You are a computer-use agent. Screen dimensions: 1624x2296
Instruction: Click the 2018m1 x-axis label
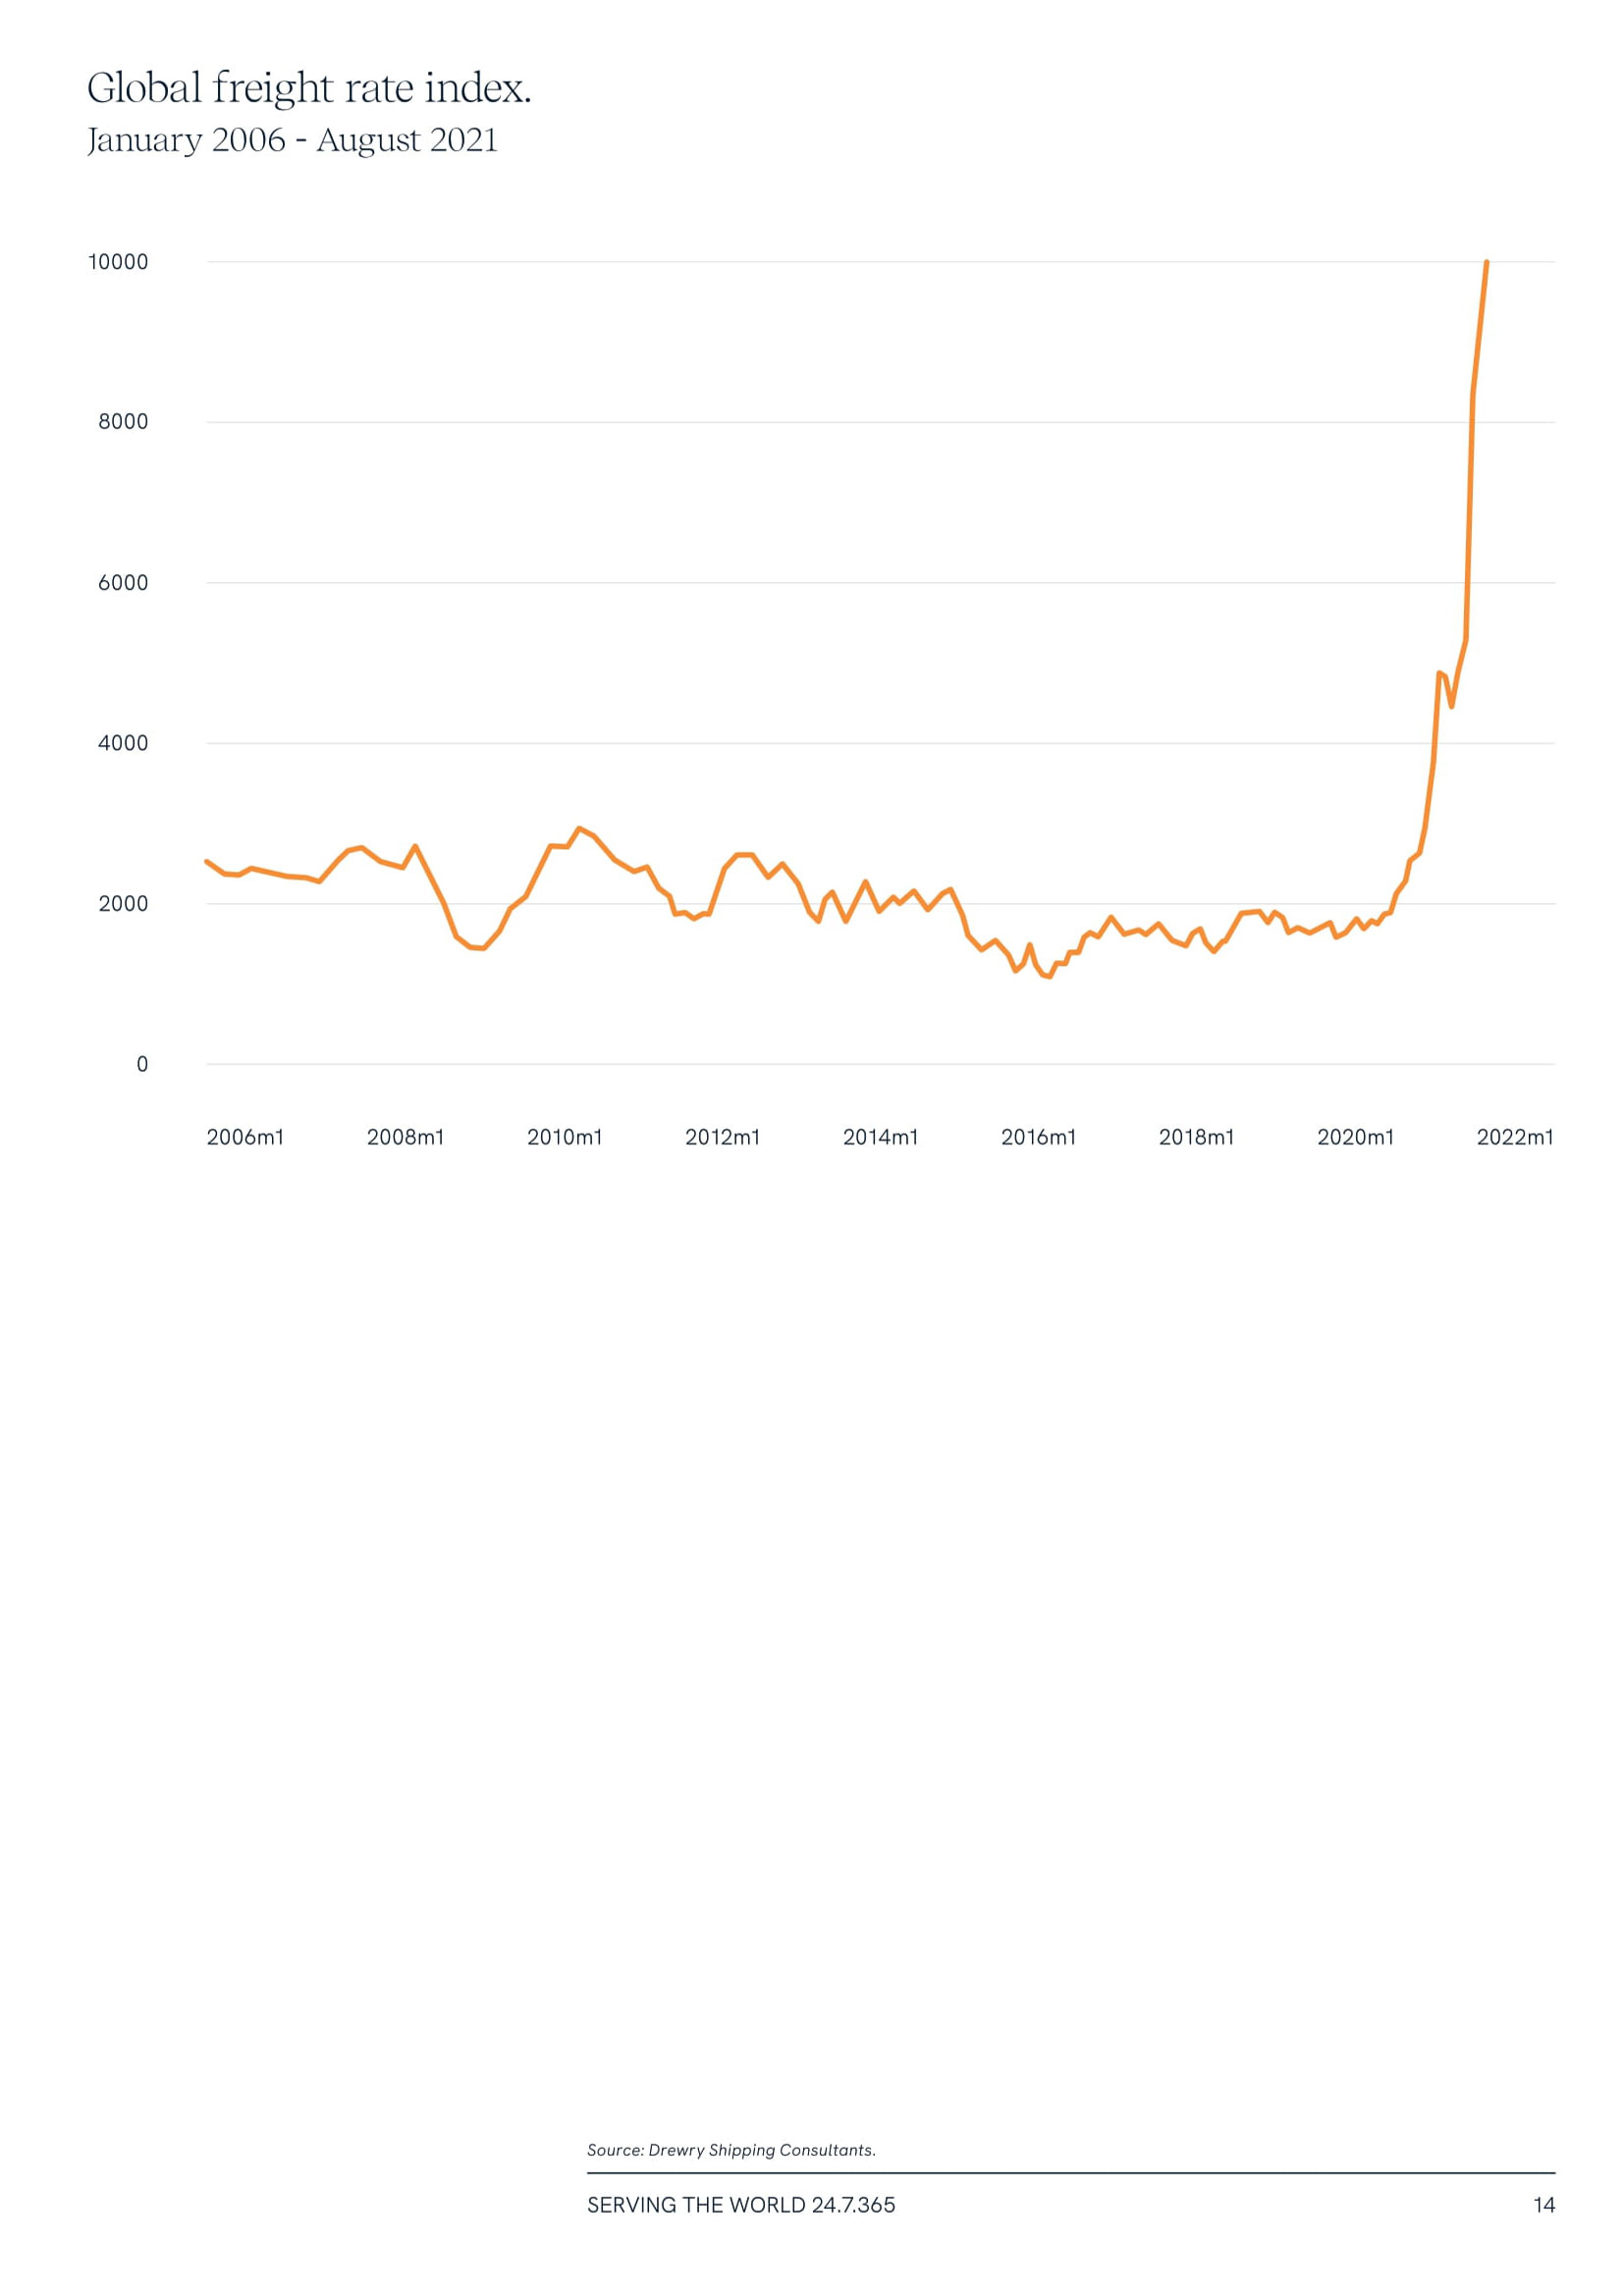click(x=1196, y=1137)
